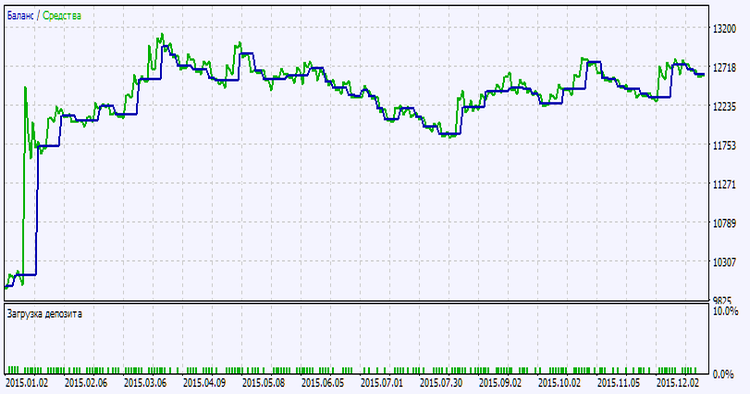
Task: Click the 10307 value on price axis
Action: pos(725,262)
